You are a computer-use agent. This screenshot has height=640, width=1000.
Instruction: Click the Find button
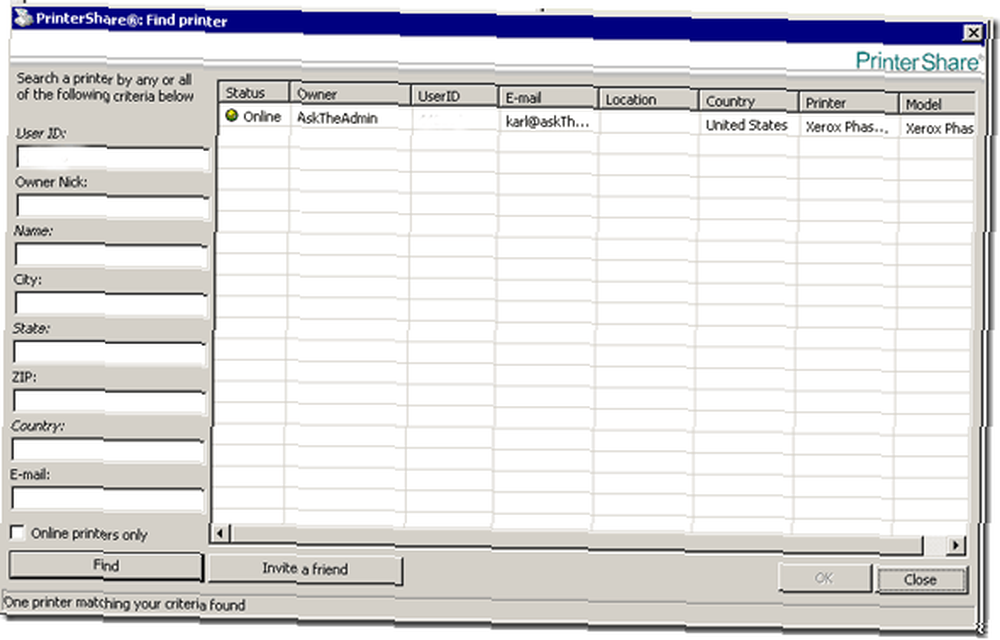[106, 565]
